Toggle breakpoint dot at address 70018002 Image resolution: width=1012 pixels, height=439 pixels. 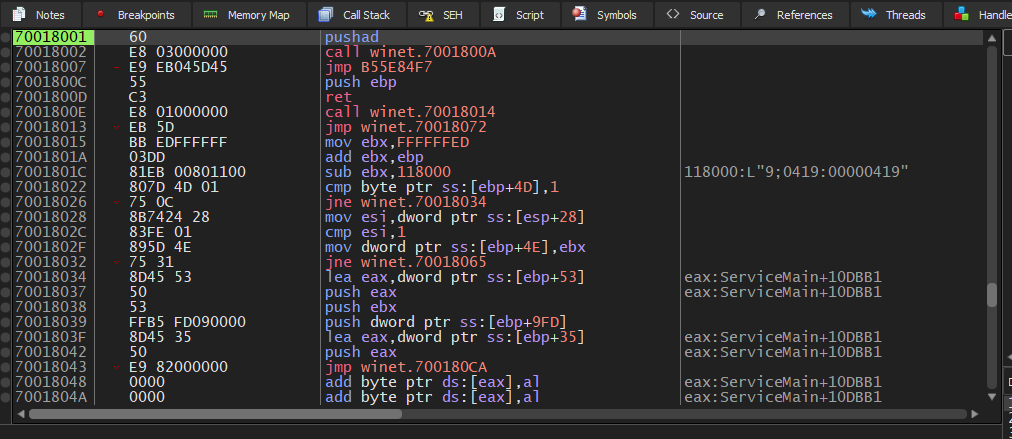click(x=6, y=51)
